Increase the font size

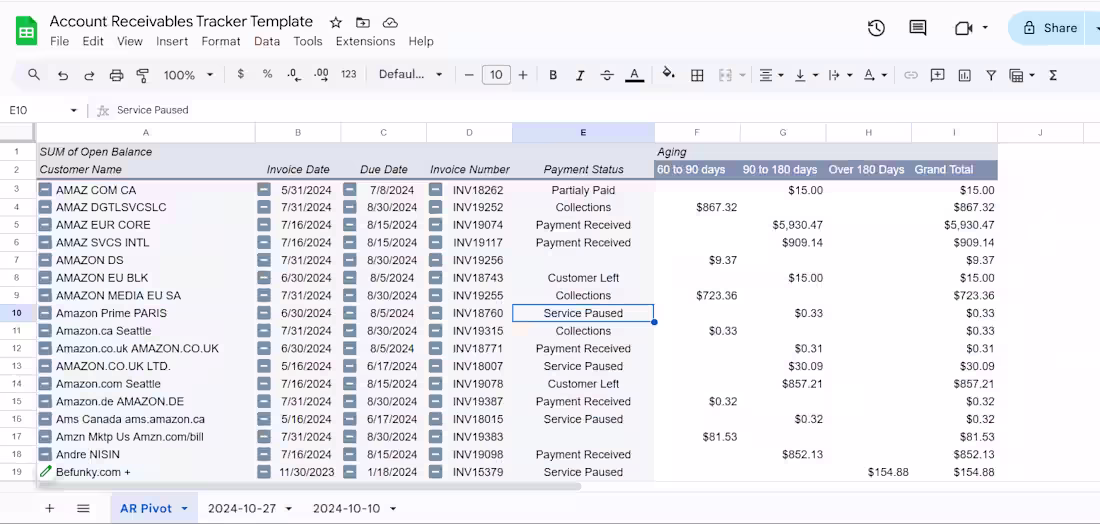tap(523, 75)
